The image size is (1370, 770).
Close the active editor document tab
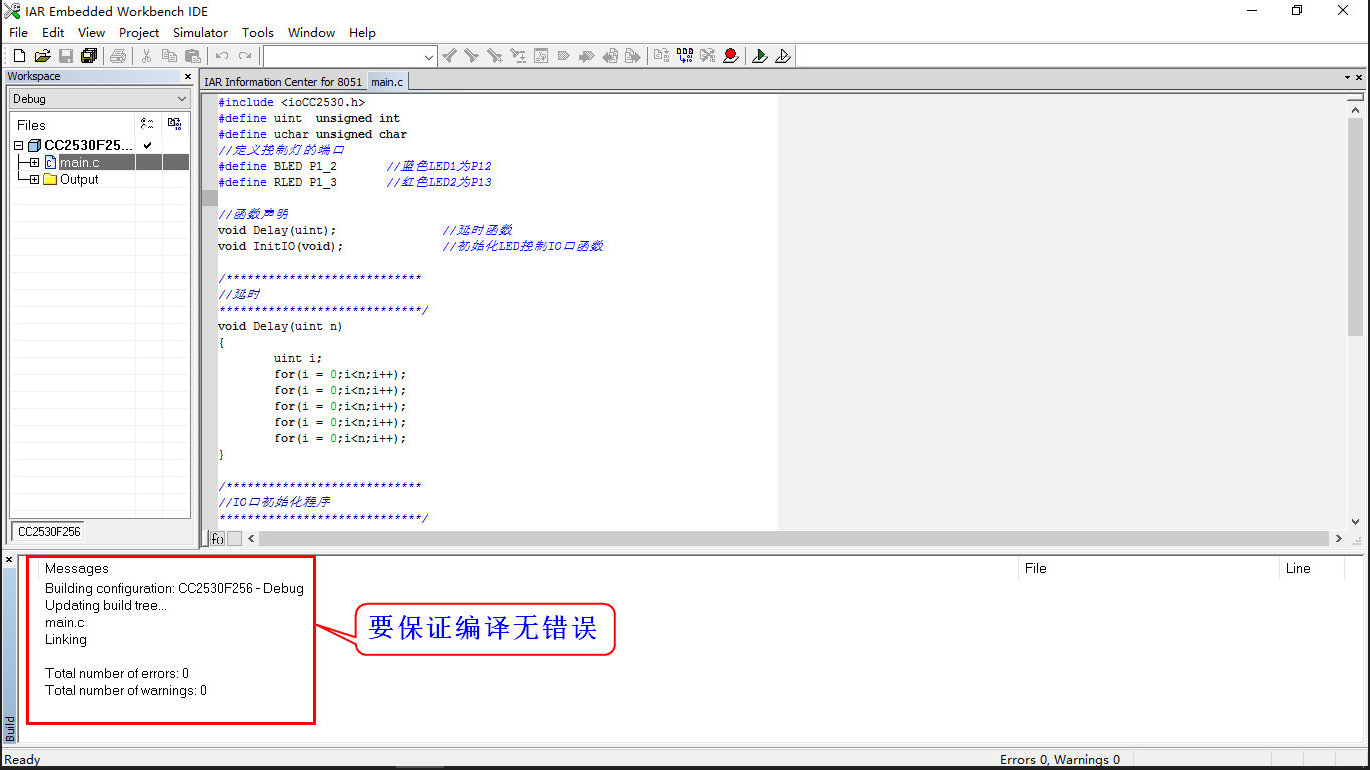(x=1360, y=78)
